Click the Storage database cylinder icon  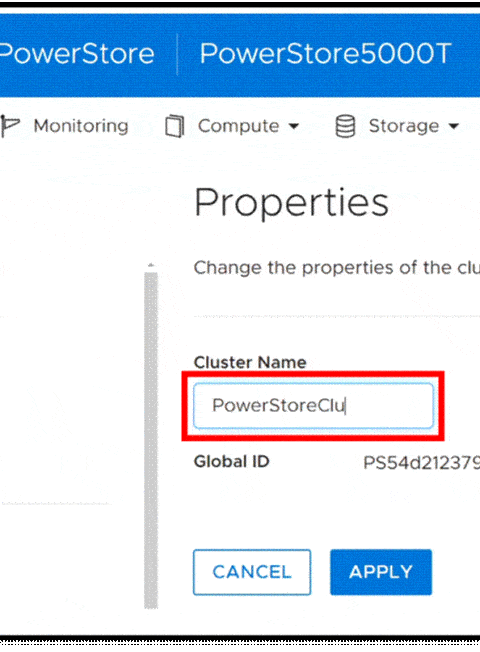[345, 126]
